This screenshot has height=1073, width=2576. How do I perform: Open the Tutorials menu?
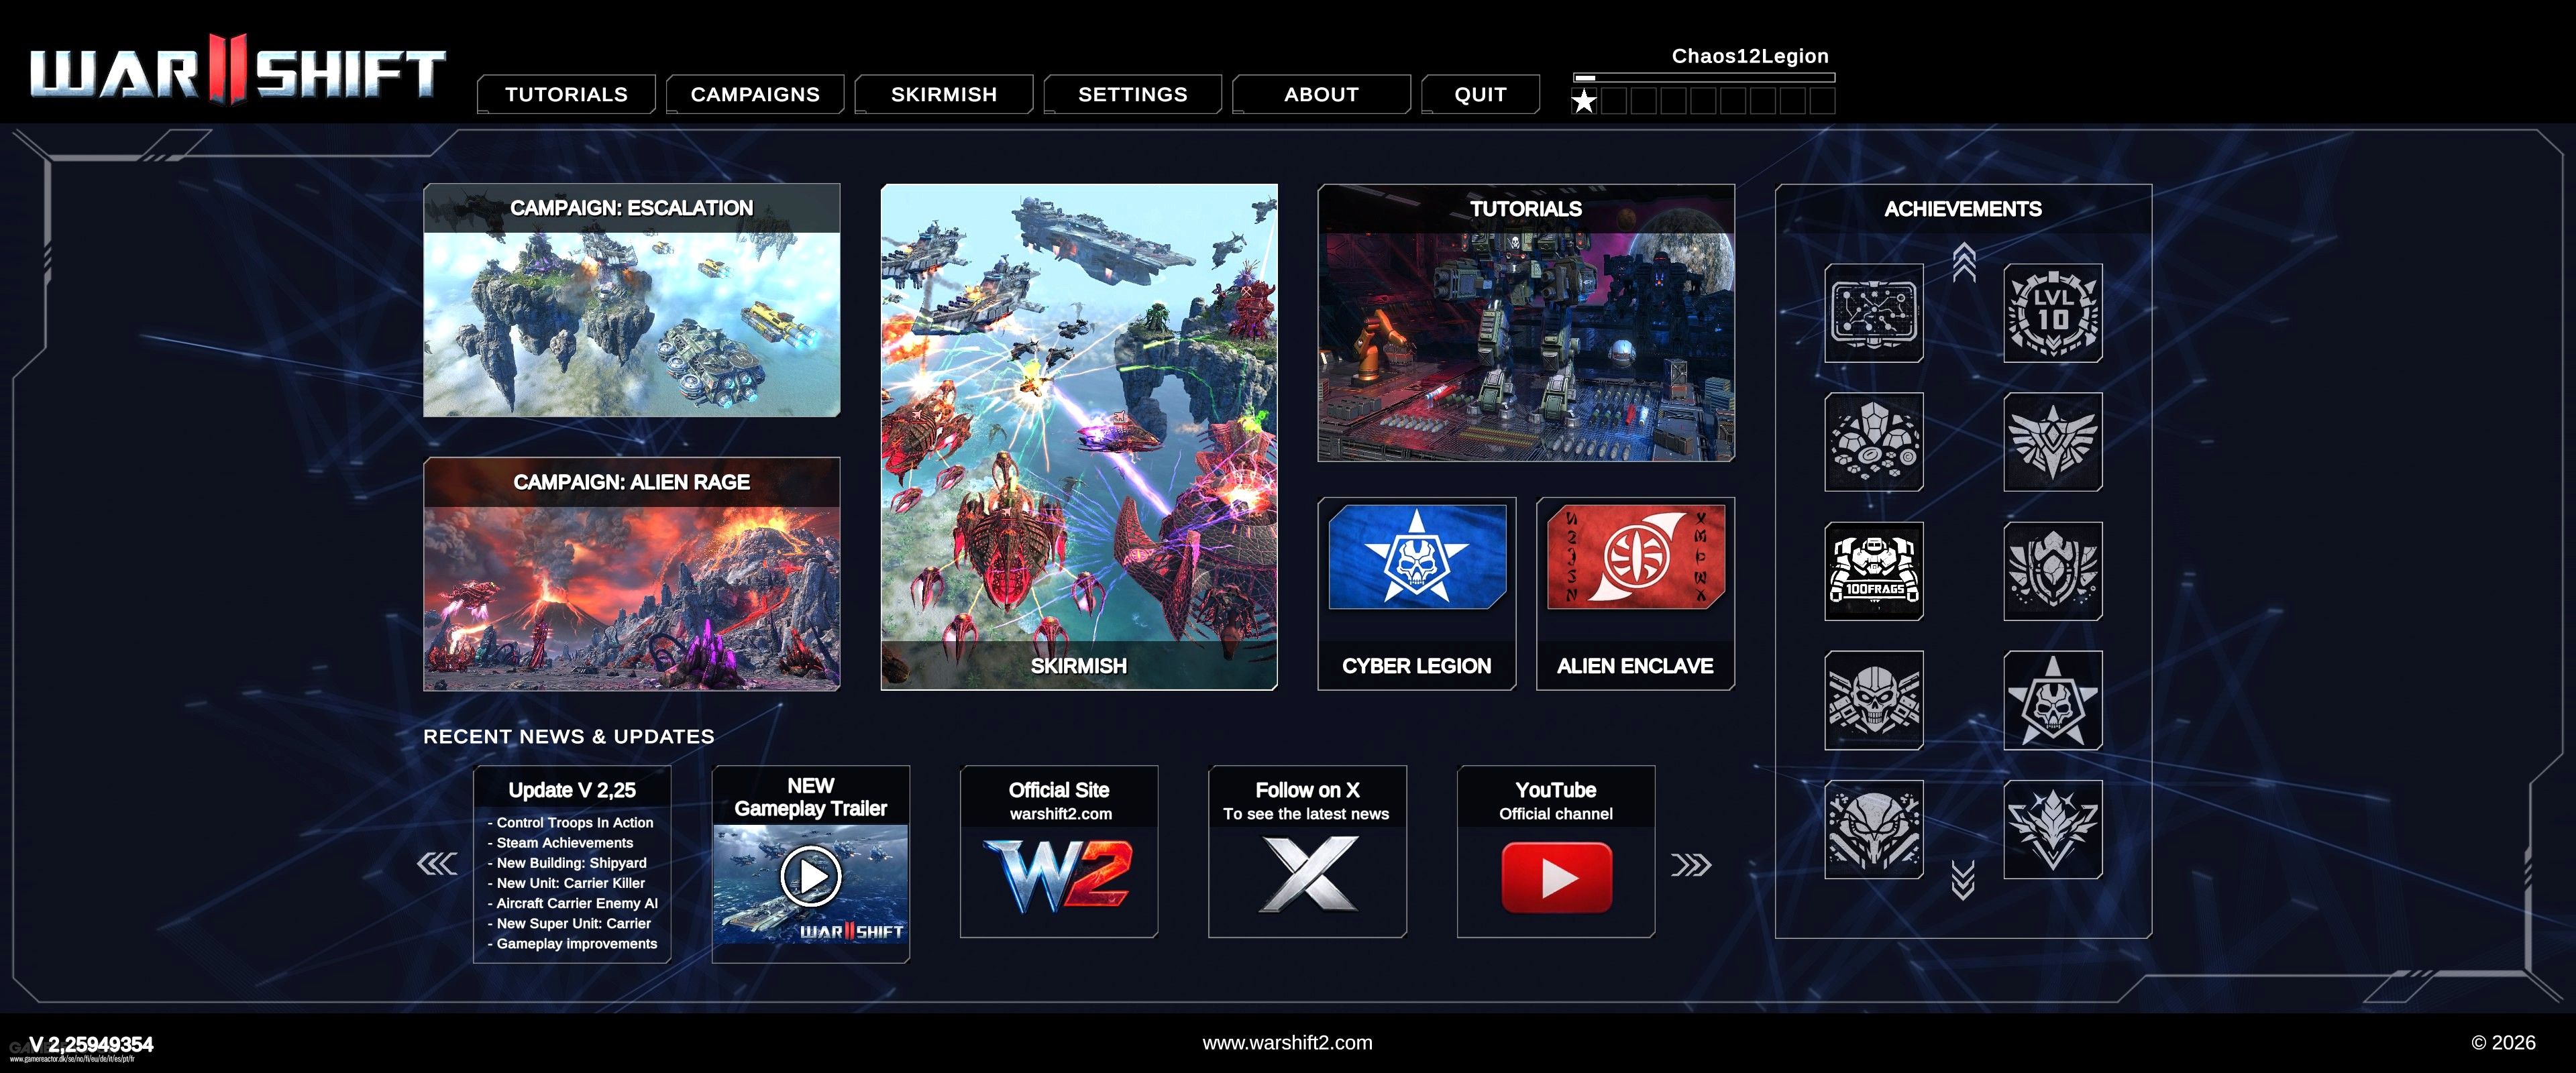coord(566,94)
